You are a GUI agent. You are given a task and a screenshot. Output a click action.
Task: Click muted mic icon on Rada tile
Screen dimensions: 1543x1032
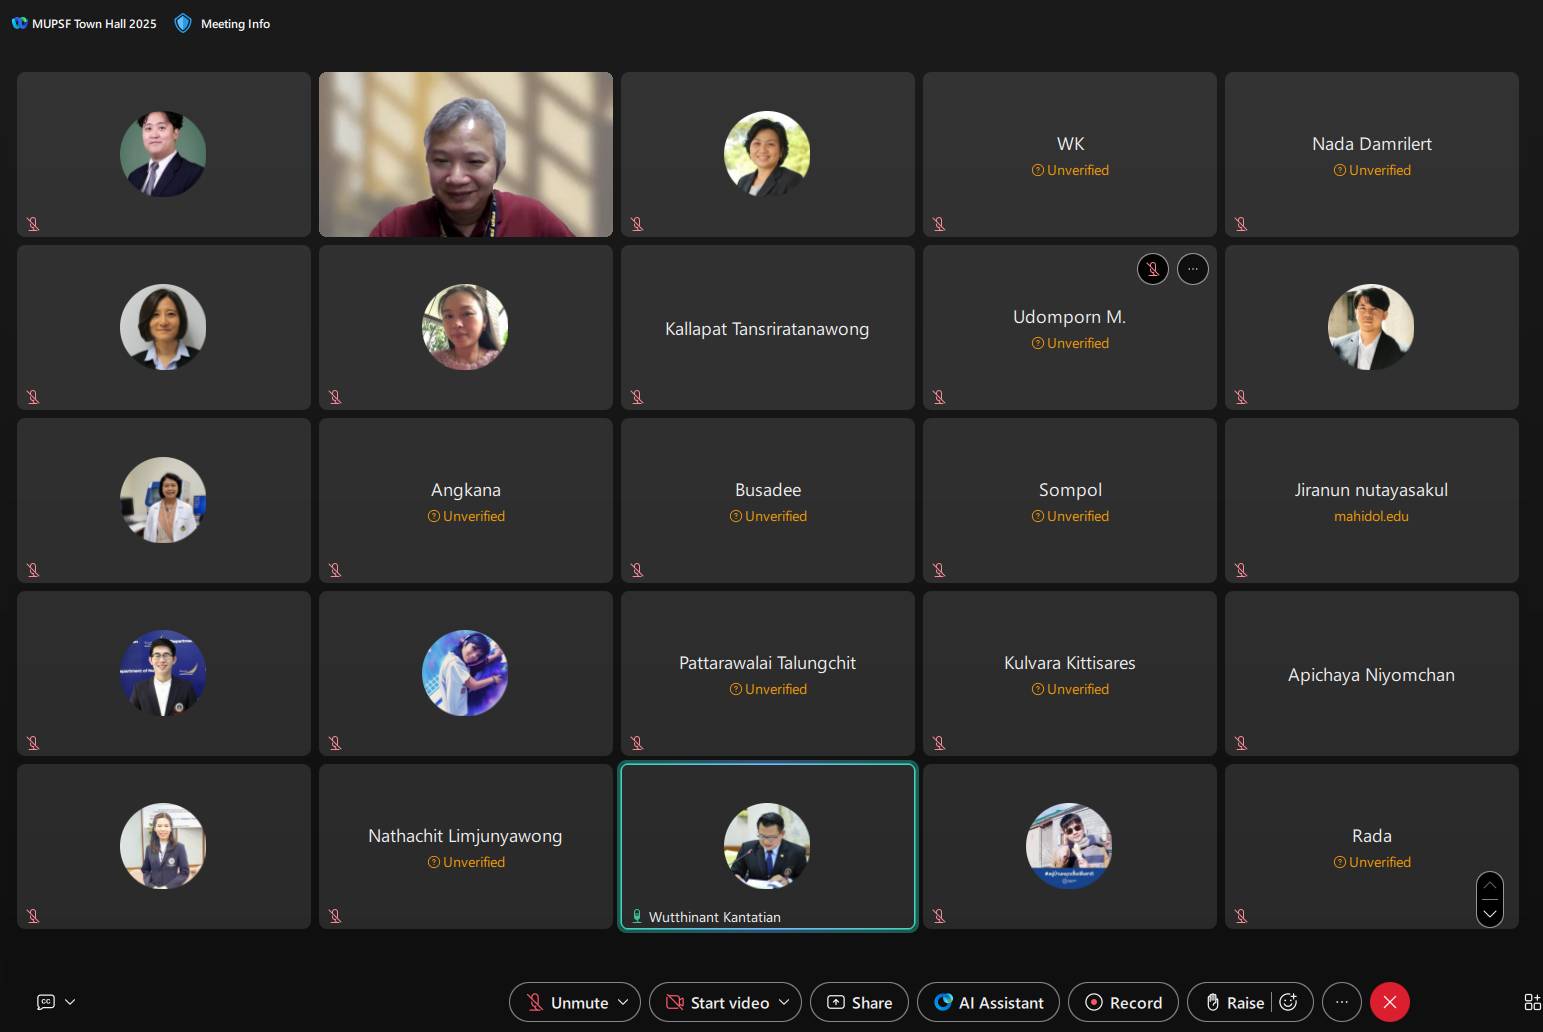click(x=1241, y=916)
